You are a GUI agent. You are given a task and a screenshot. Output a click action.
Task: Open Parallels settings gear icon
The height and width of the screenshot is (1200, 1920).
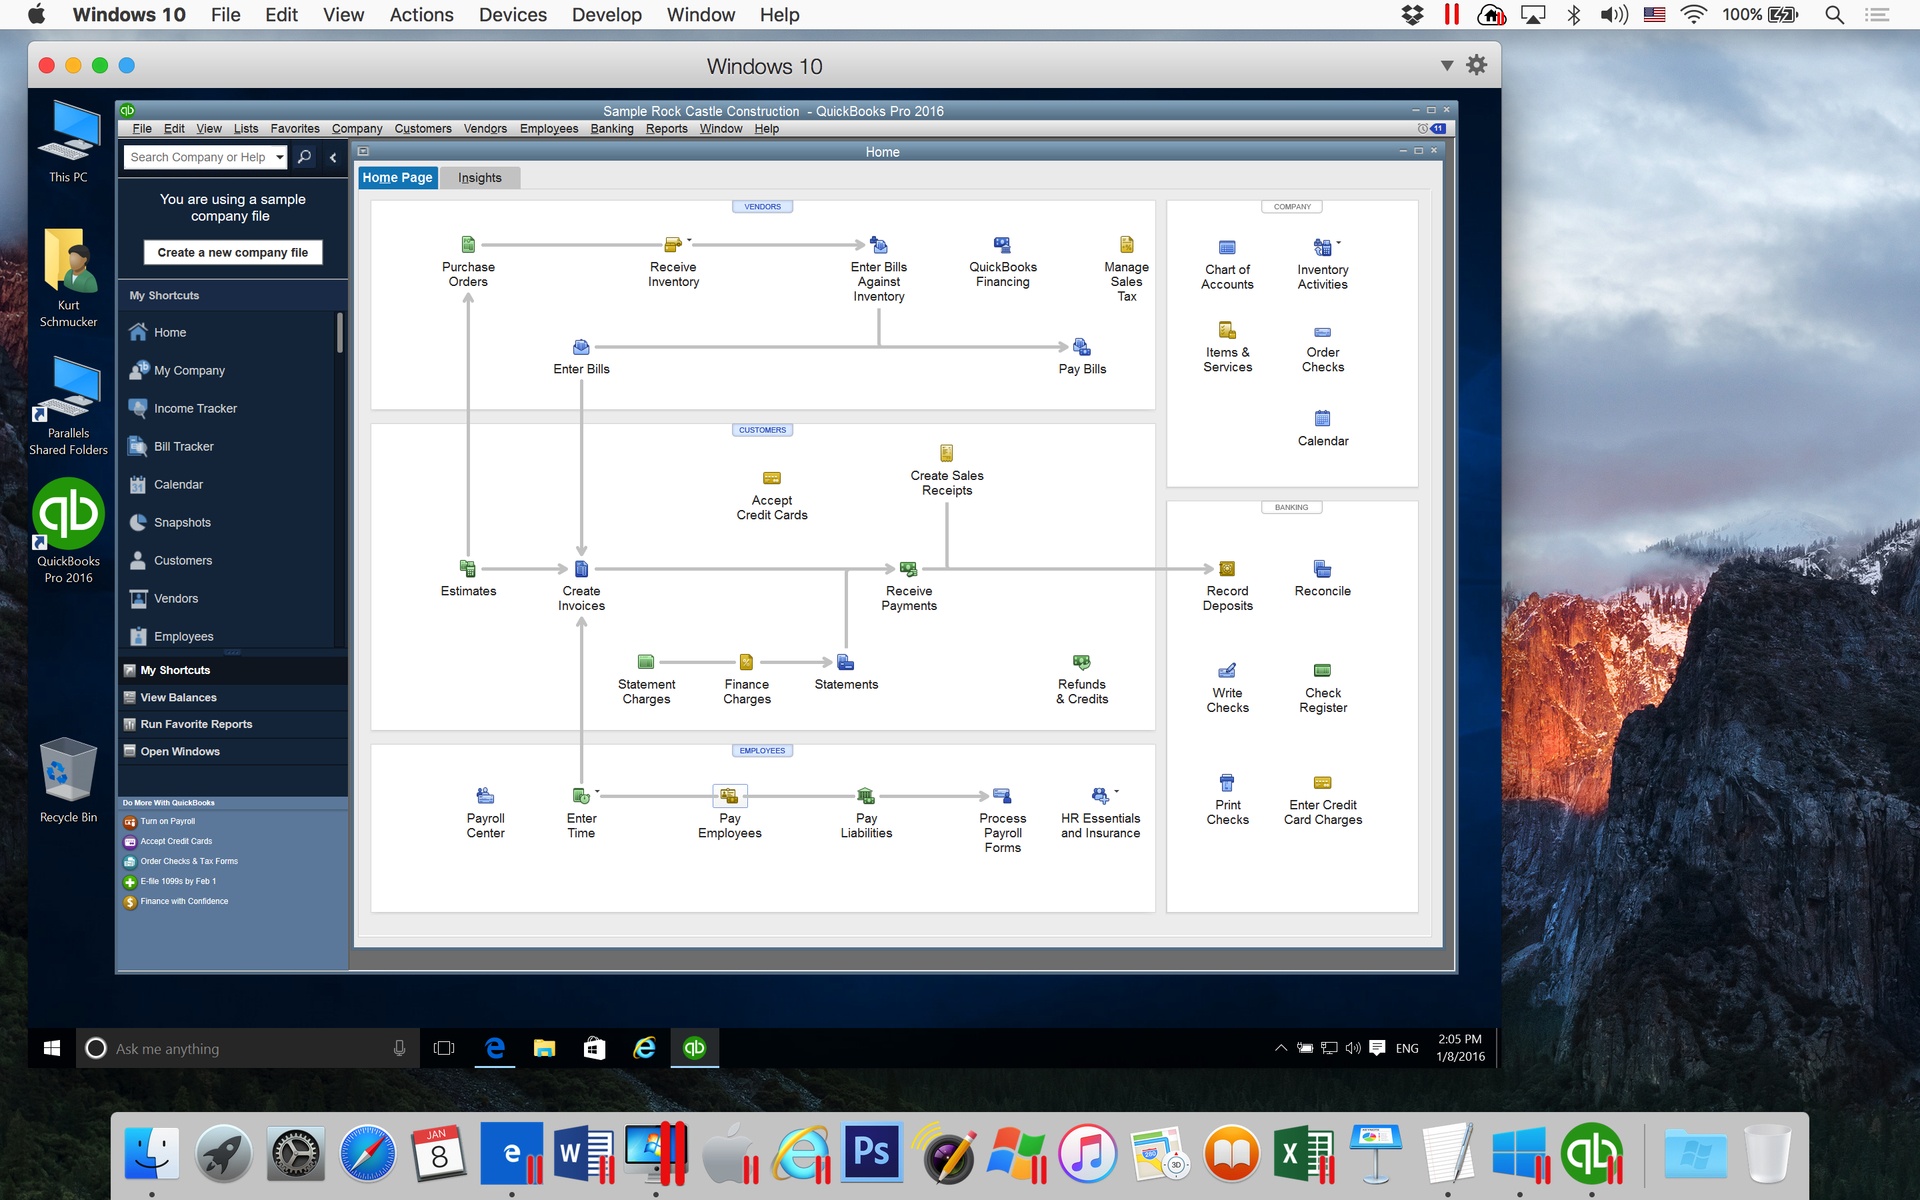[1476, 66]
